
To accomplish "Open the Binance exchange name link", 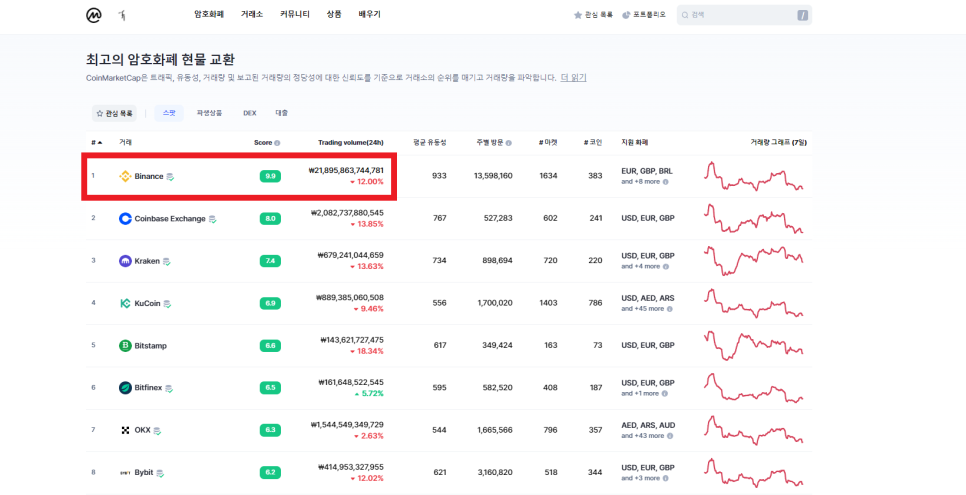I will 149,176.
